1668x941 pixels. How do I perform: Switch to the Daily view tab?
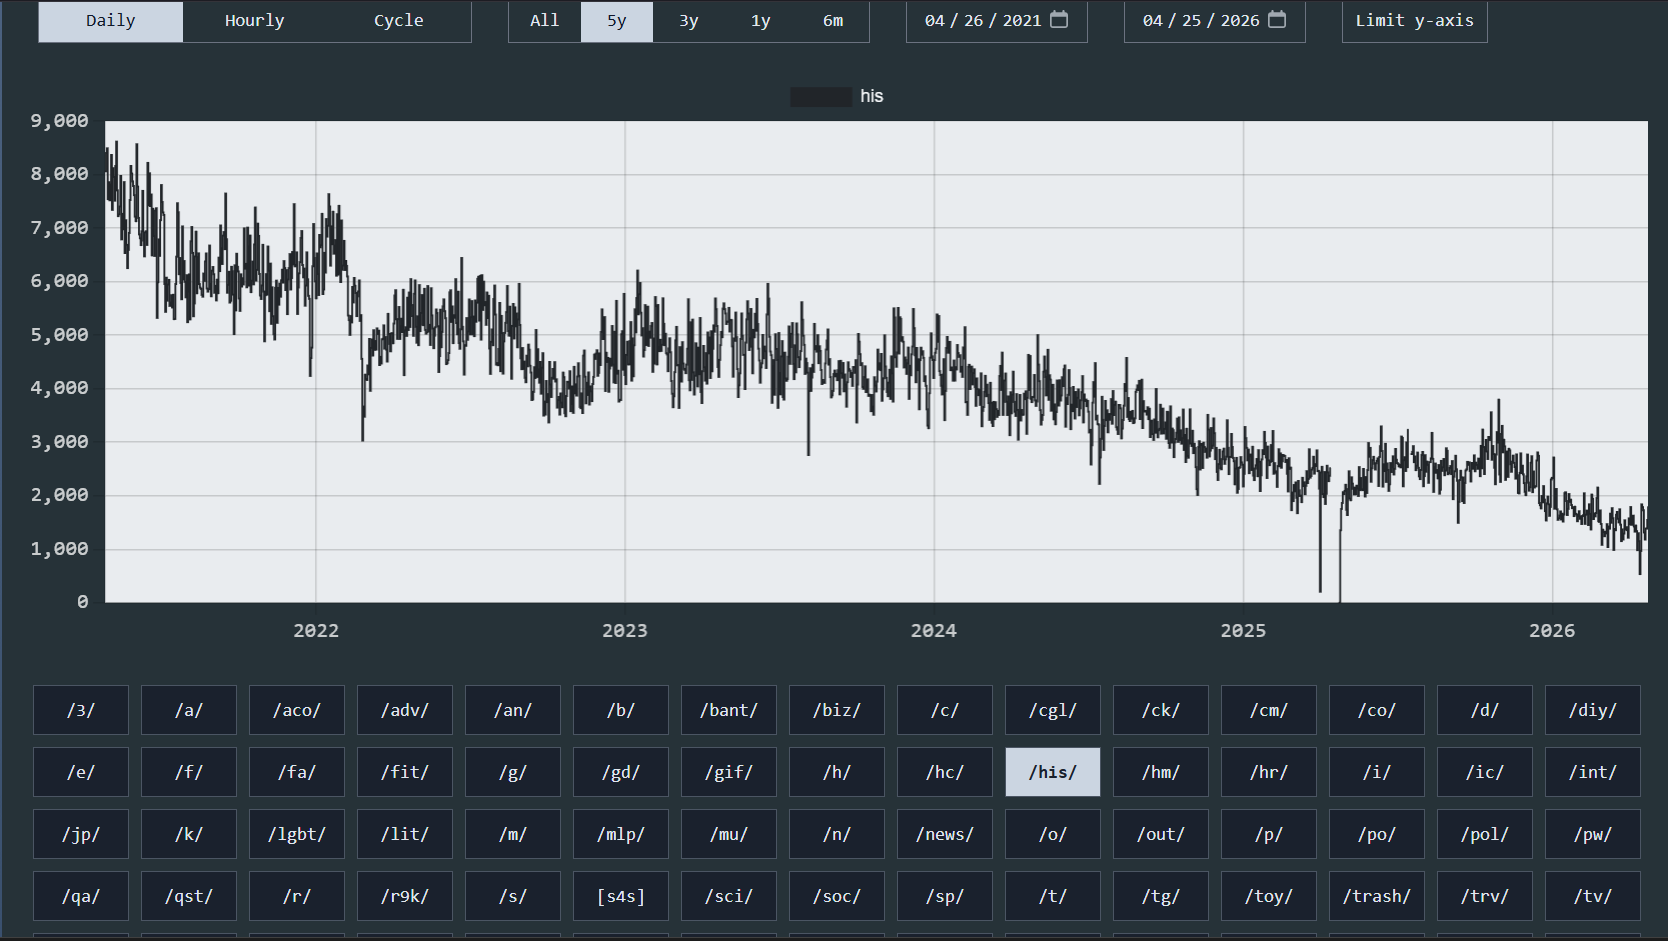pos(111,21)
